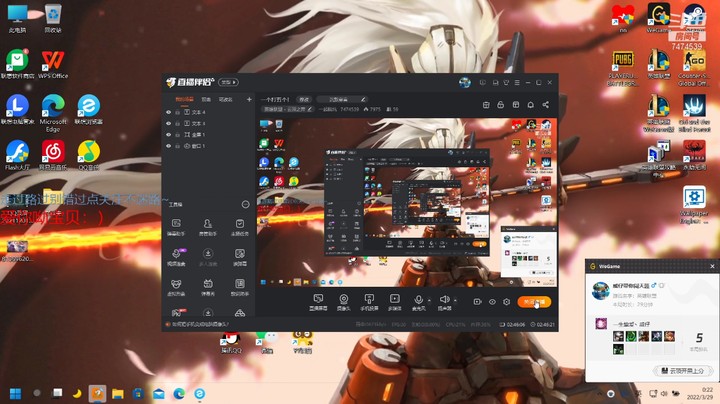Hide the 全屏 1 layer with its eye icon
The image size is (720, 404).
pyautogui.click(x=169, y=135)
